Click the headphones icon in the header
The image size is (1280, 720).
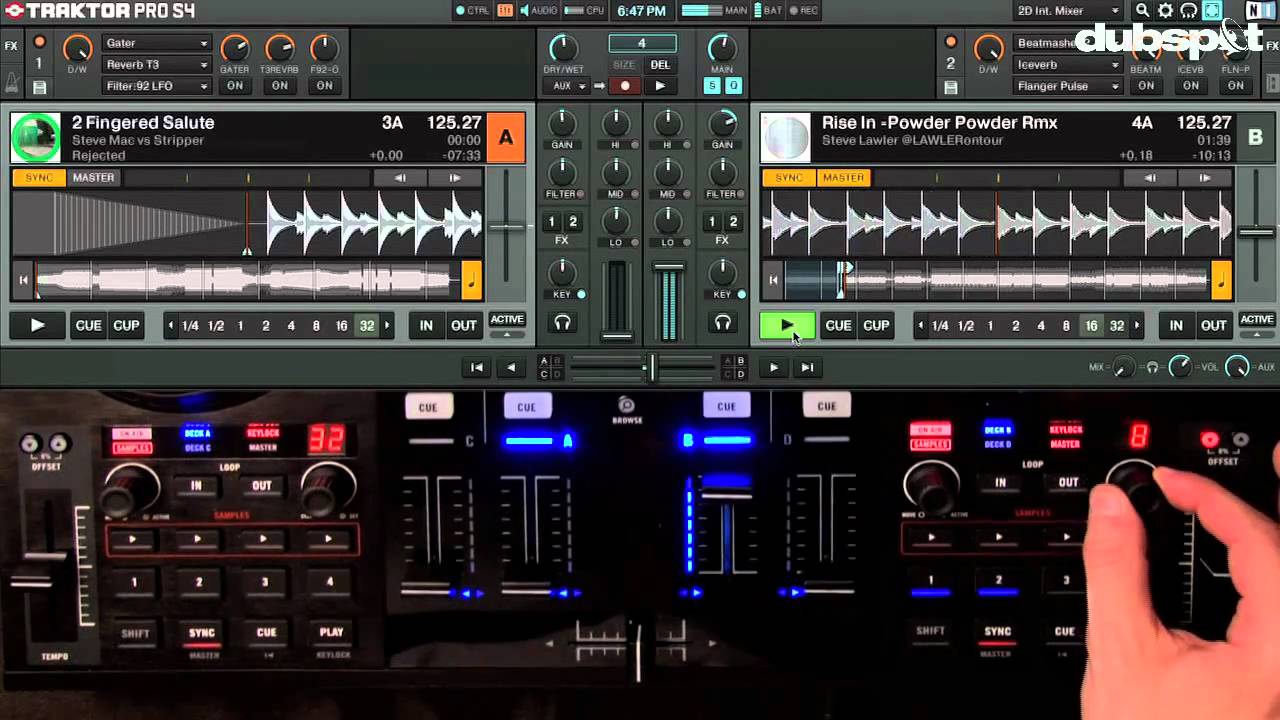[1188, 11]
